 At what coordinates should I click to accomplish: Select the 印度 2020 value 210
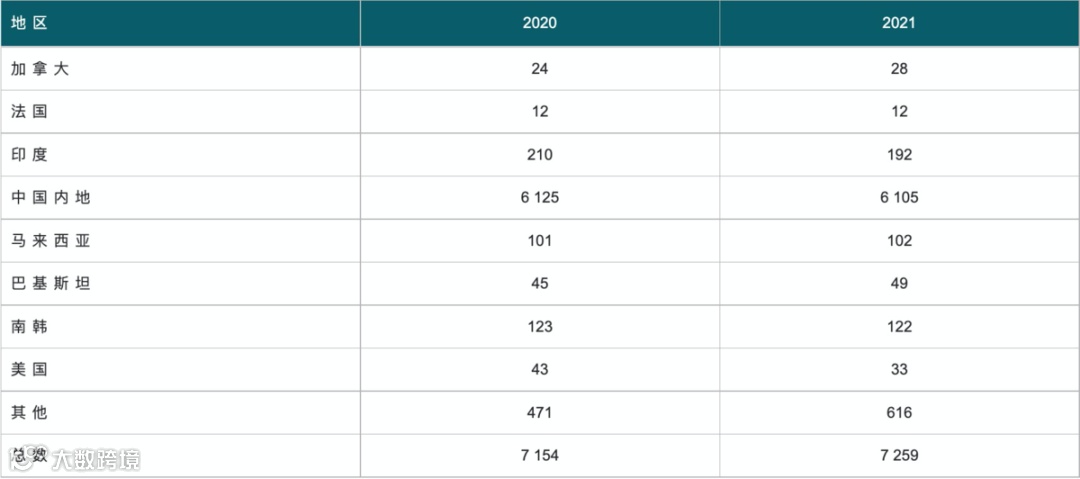(x=539, y=155)
